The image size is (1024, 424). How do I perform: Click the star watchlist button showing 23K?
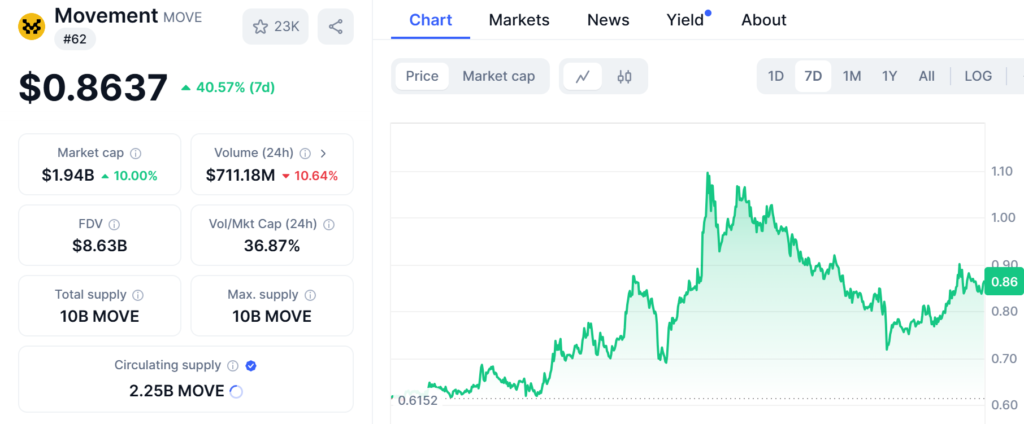(275, 27)
